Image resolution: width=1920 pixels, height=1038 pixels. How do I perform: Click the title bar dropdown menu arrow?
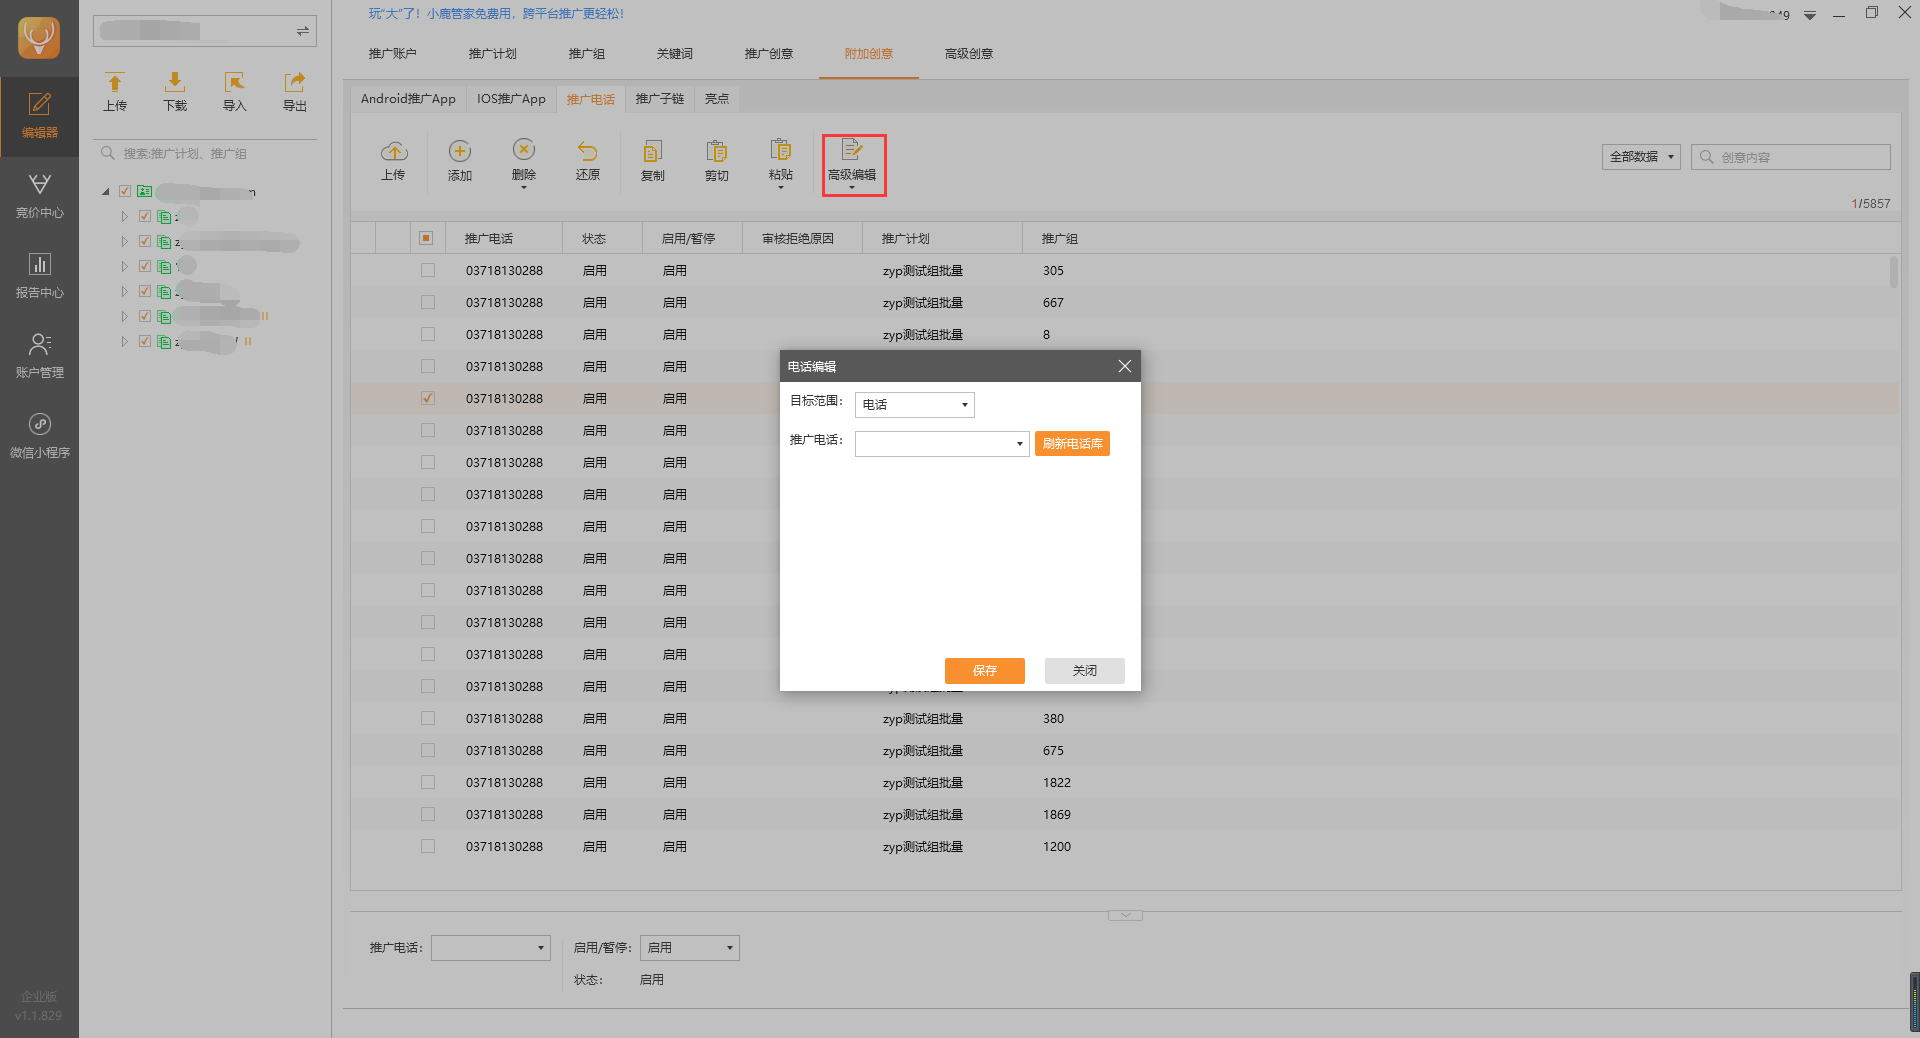click(x=1810, y=15)
